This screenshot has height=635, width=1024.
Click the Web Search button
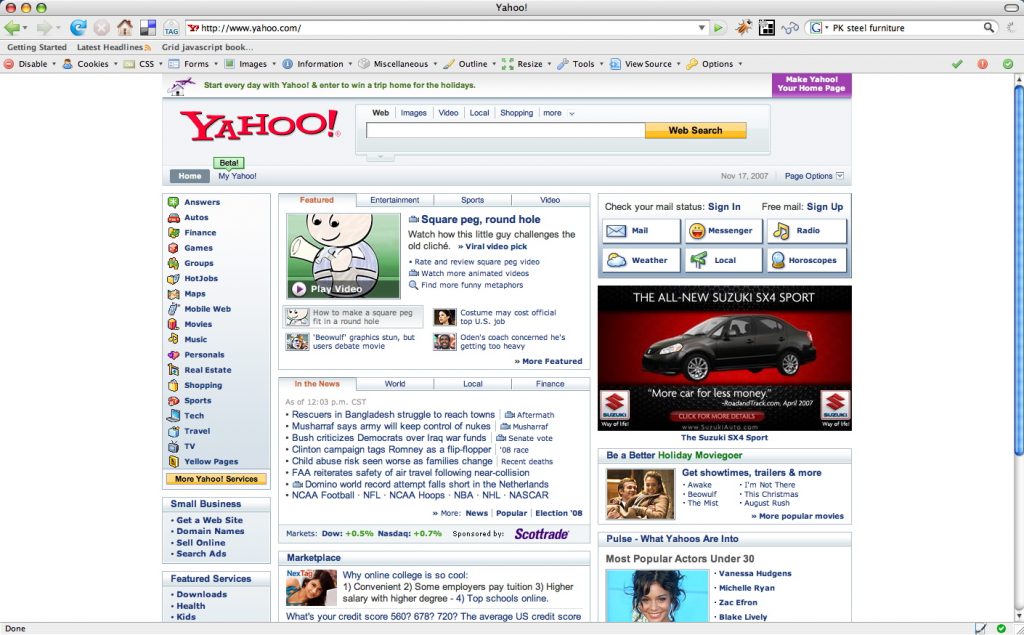696,131
